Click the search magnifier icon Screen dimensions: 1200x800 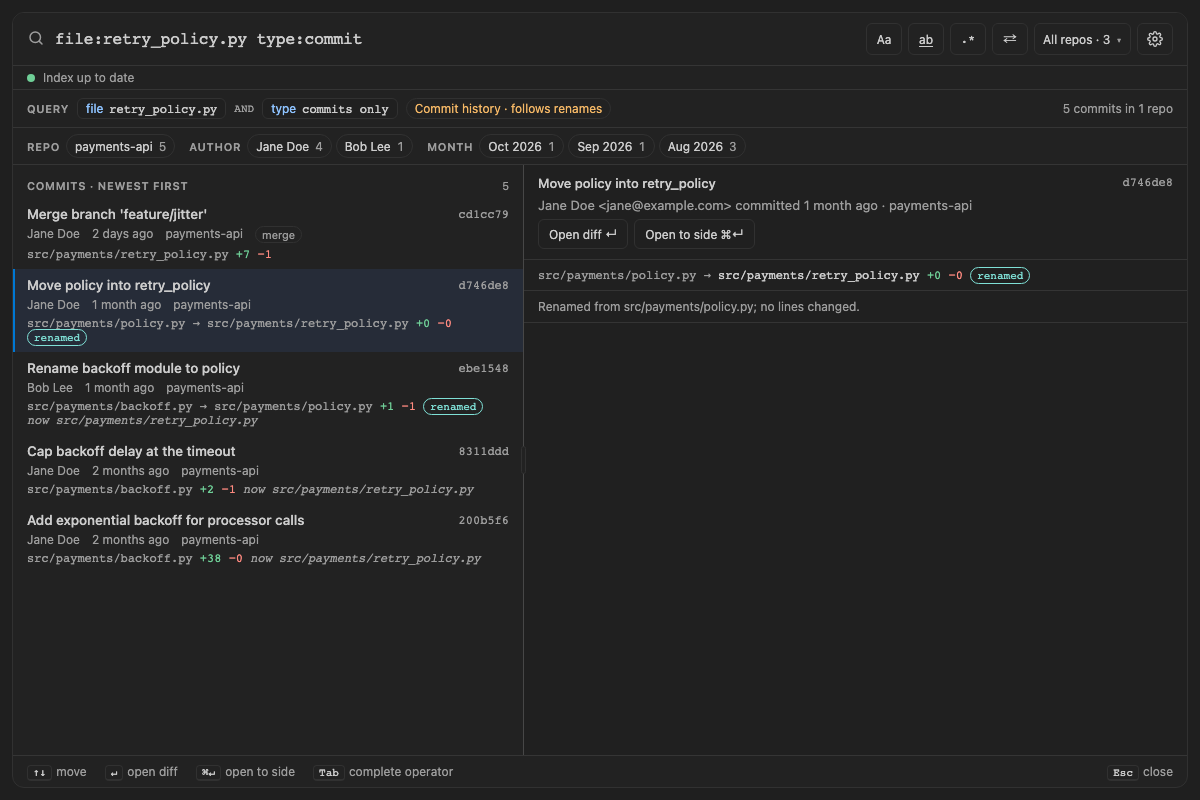tap(36, 39)
